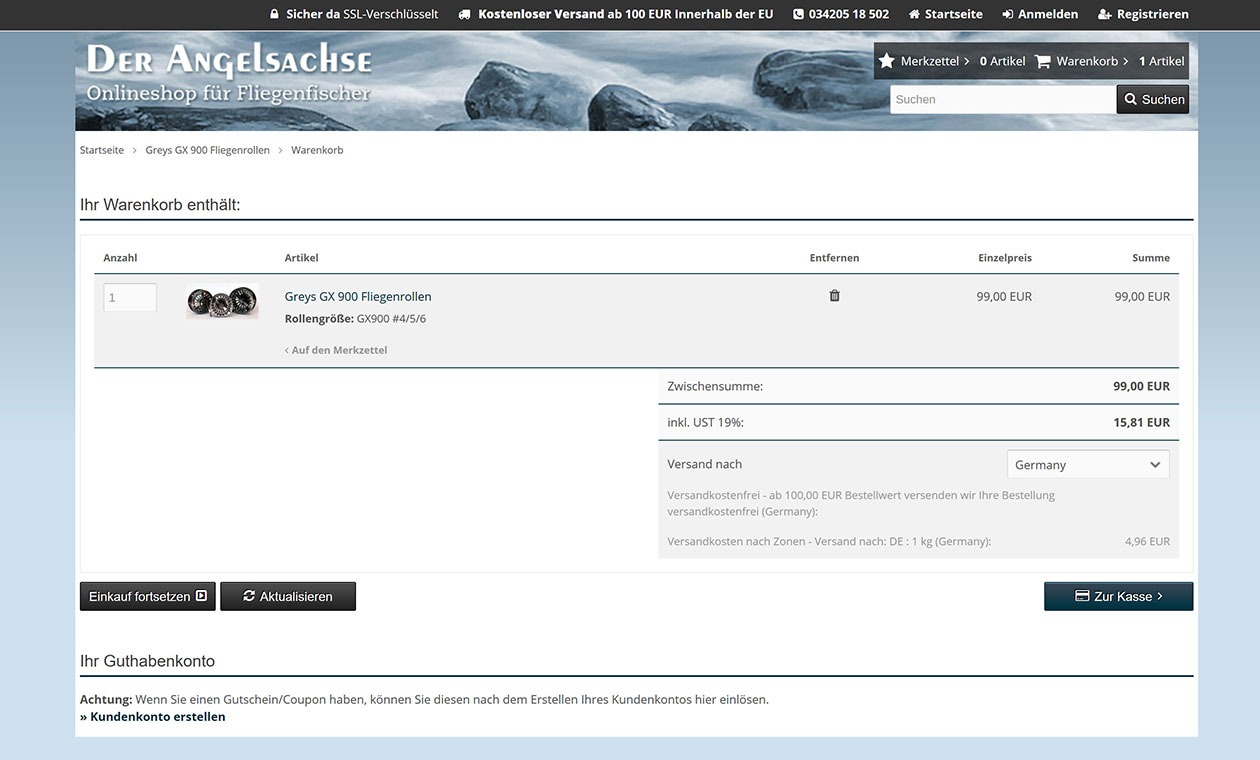Open the Merkzettel wishlist

[930, 61]
